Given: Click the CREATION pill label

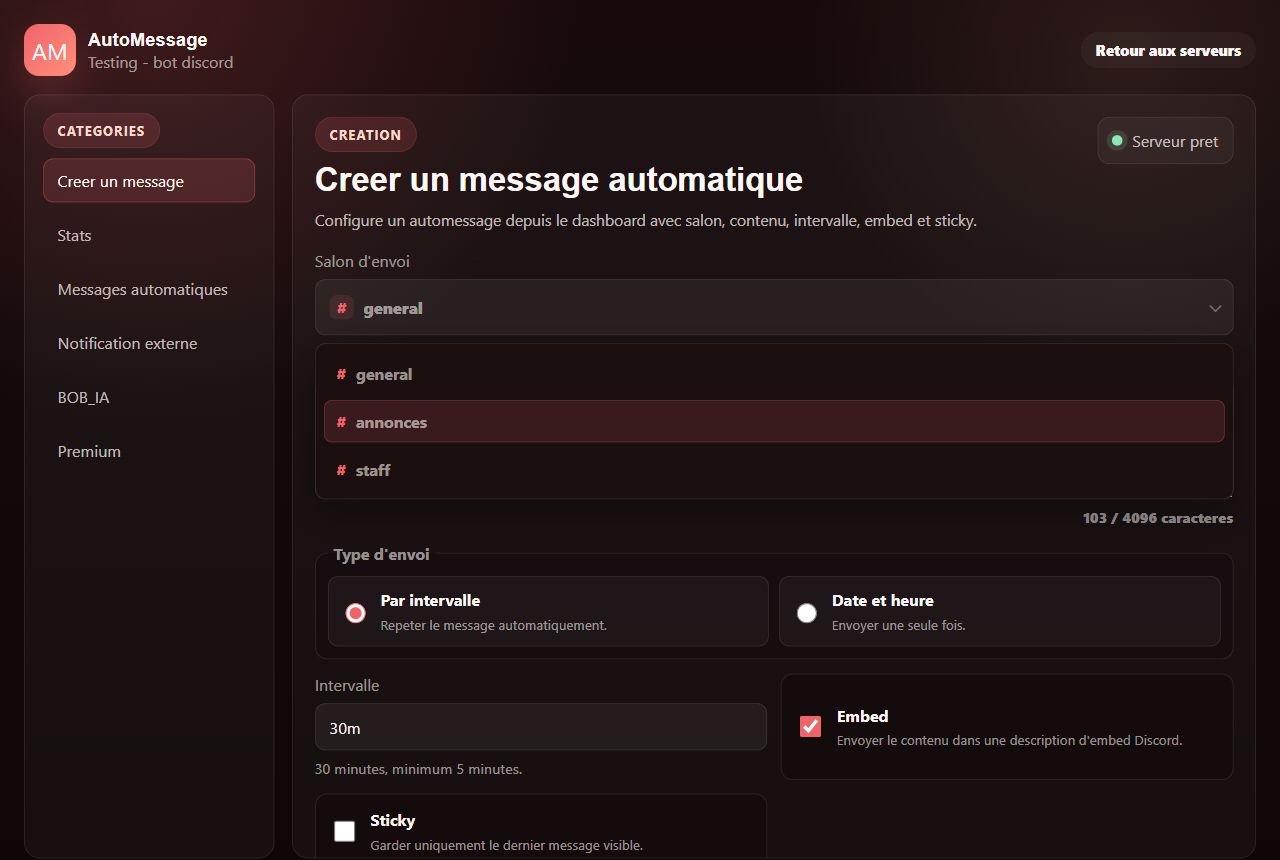Looking at the screenshot, I should (x=365, y=135).
